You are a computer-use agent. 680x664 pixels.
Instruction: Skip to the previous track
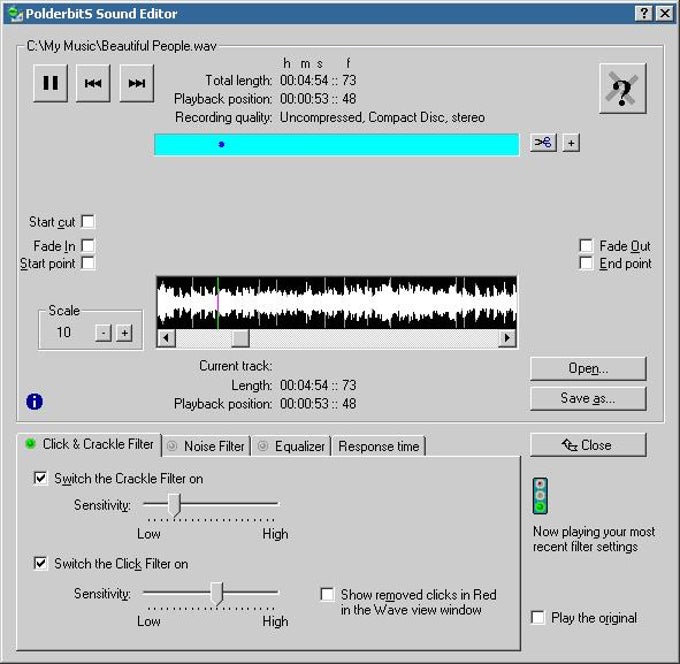93,83
